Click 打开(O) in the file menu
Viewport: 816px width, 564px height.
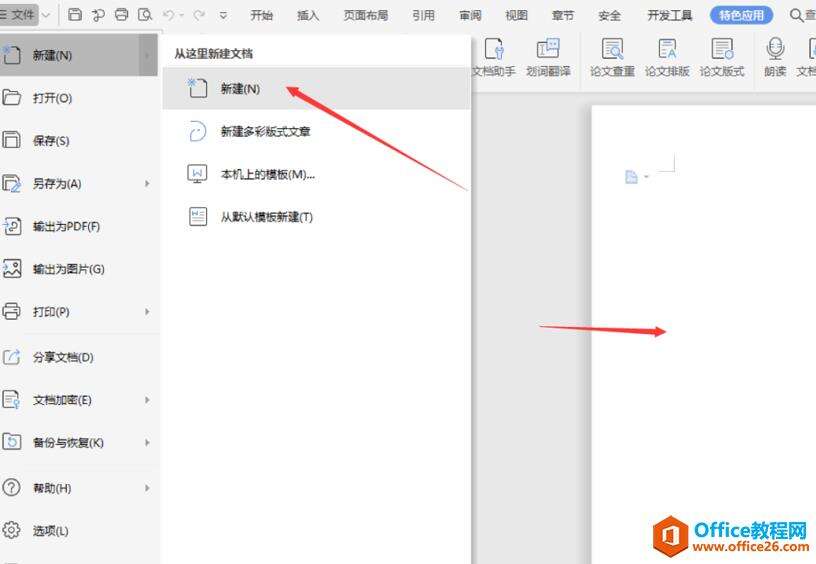pos(79,98)
